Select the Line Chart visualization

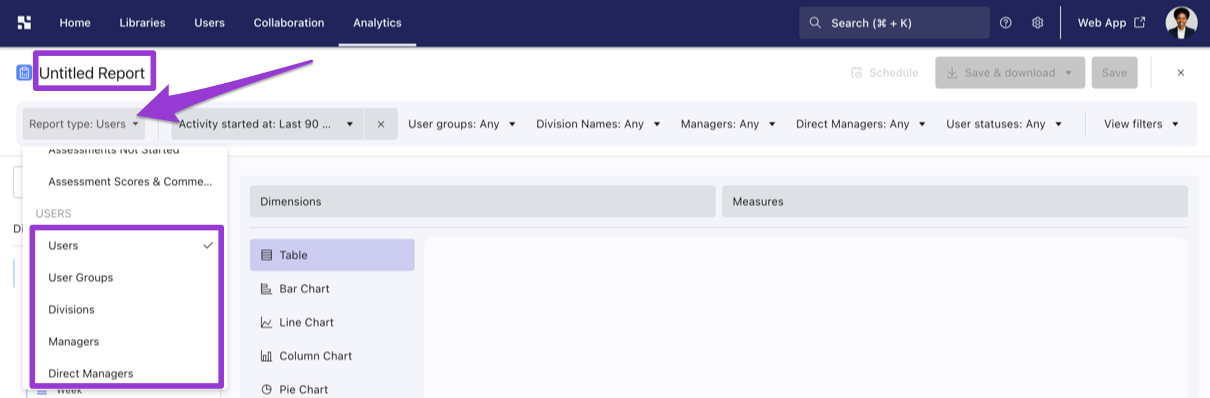point(332,322)
